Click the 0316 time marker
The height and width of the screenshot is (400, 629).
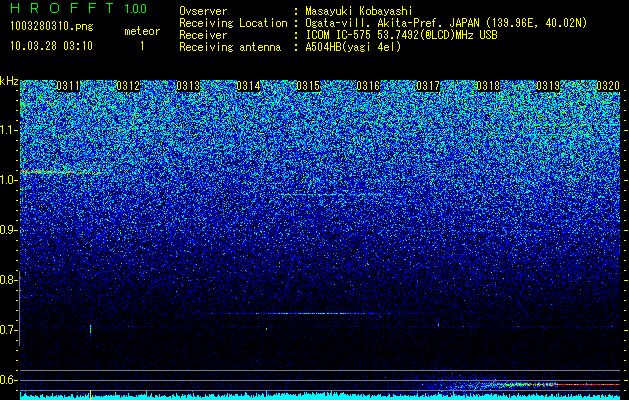[x=368, y=86]
